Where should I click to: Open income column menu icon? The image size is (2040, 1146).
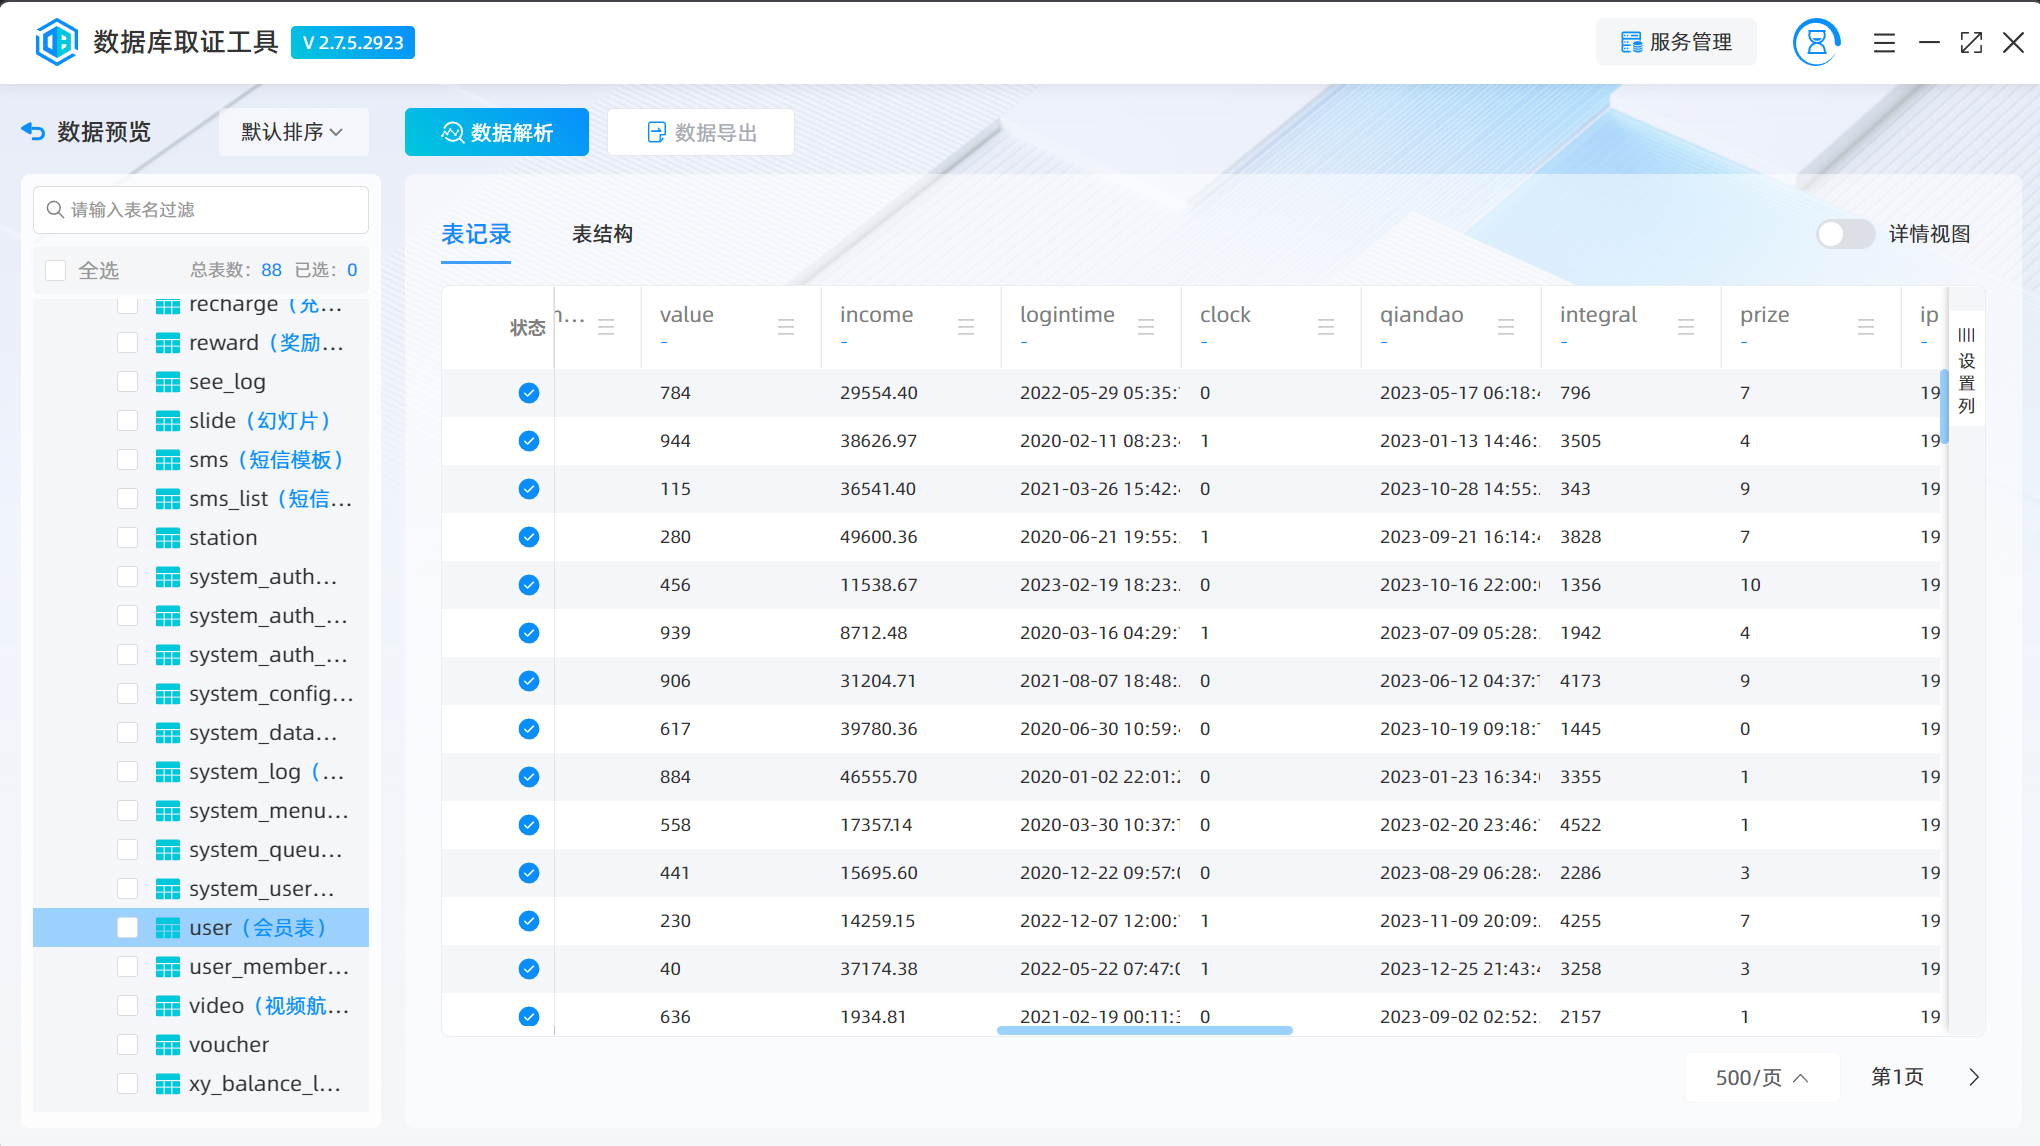pyautogui.click(x=966, y=327)
